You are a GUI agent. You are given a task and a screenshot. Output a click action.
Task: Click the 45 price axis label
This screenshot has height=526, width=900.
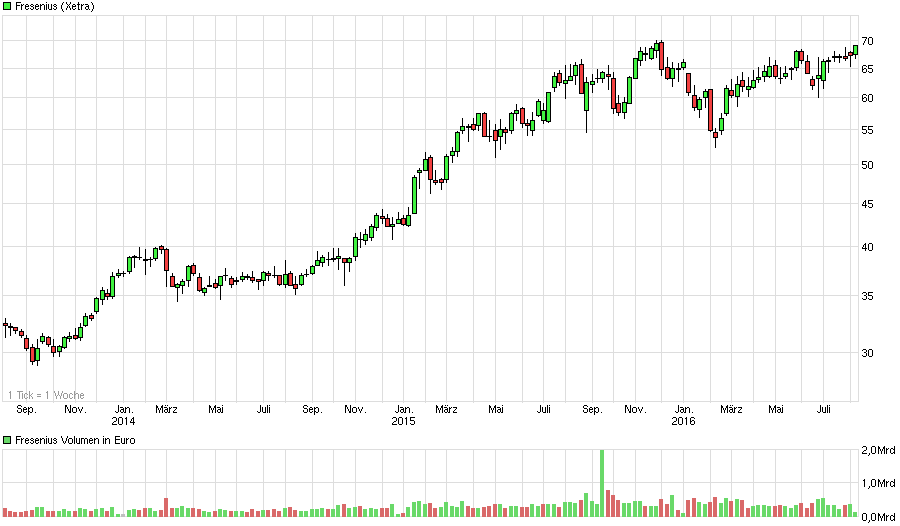tap(867, 204)
